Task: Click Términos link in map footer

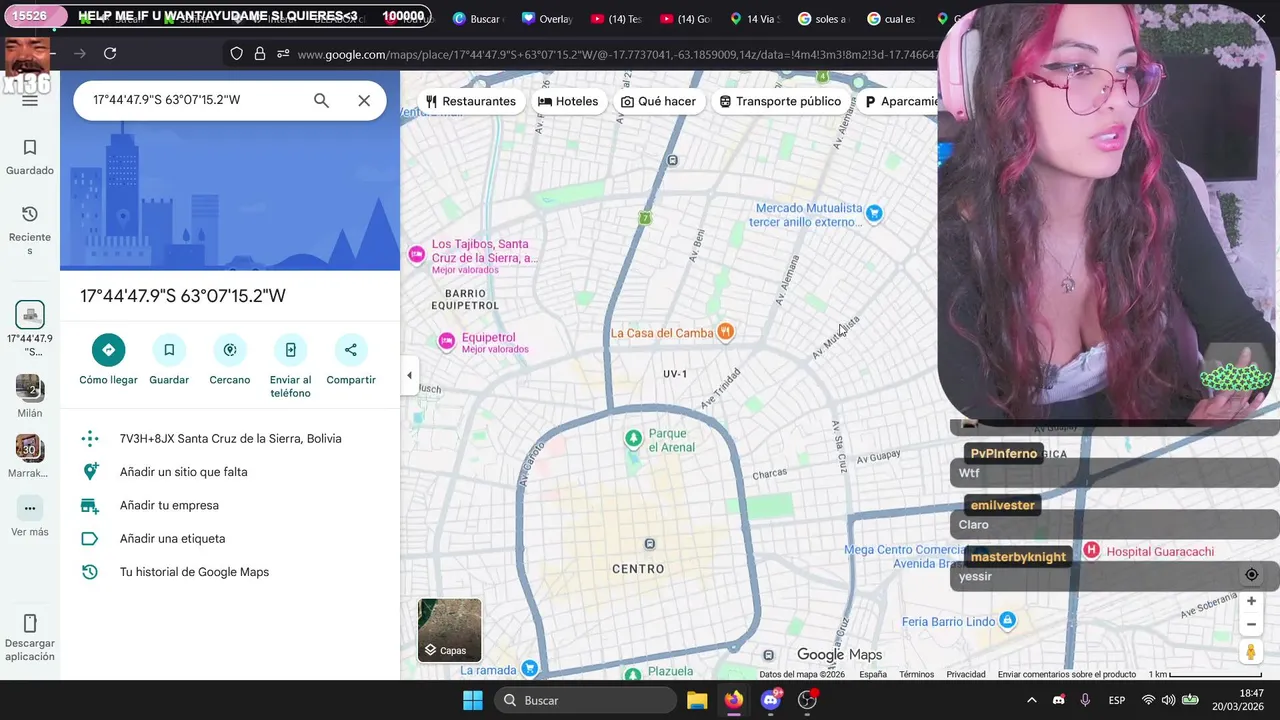Action: pos(916,675)
